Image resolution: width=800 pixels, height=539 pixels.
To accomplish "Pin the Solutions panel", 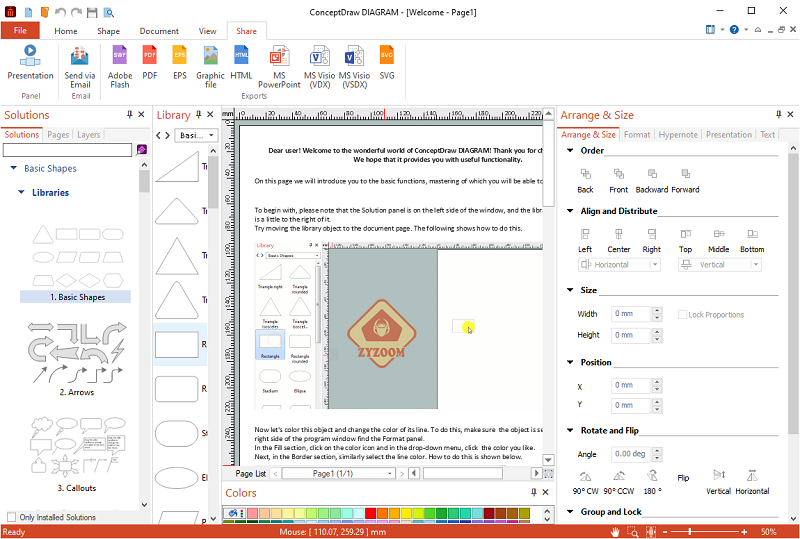I will tap(130, 115).
